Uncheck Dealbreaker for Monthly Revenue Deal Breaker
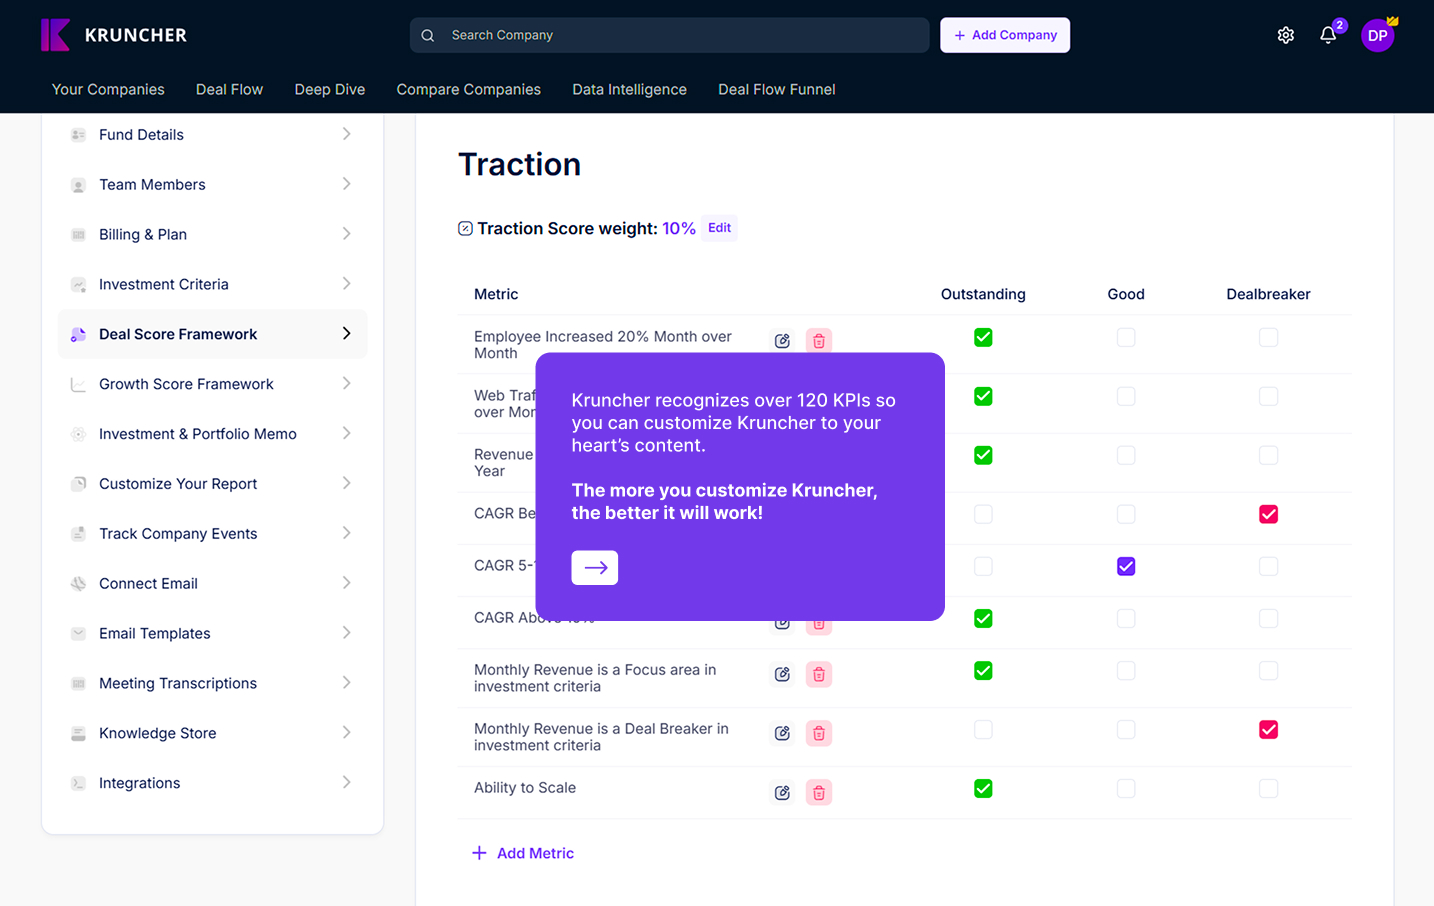Screen dimensions: 1434x906 coord(1268,730)
